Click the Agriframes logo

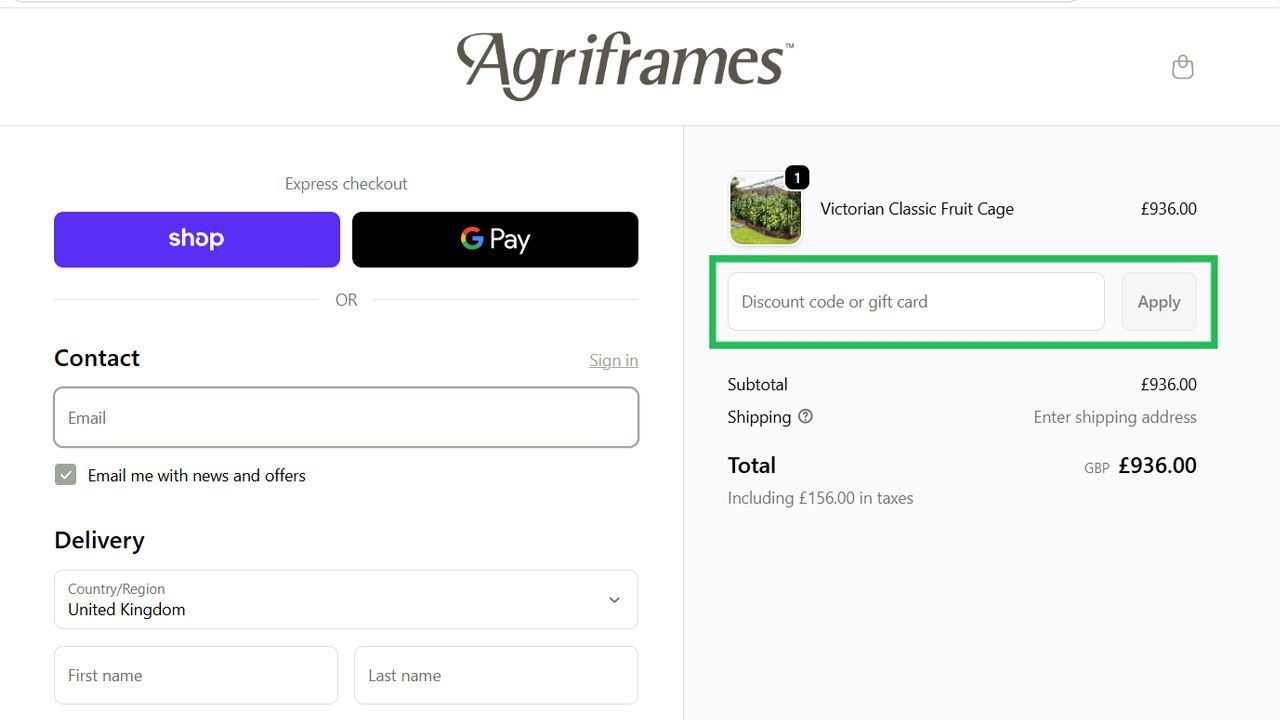[625, 65]
